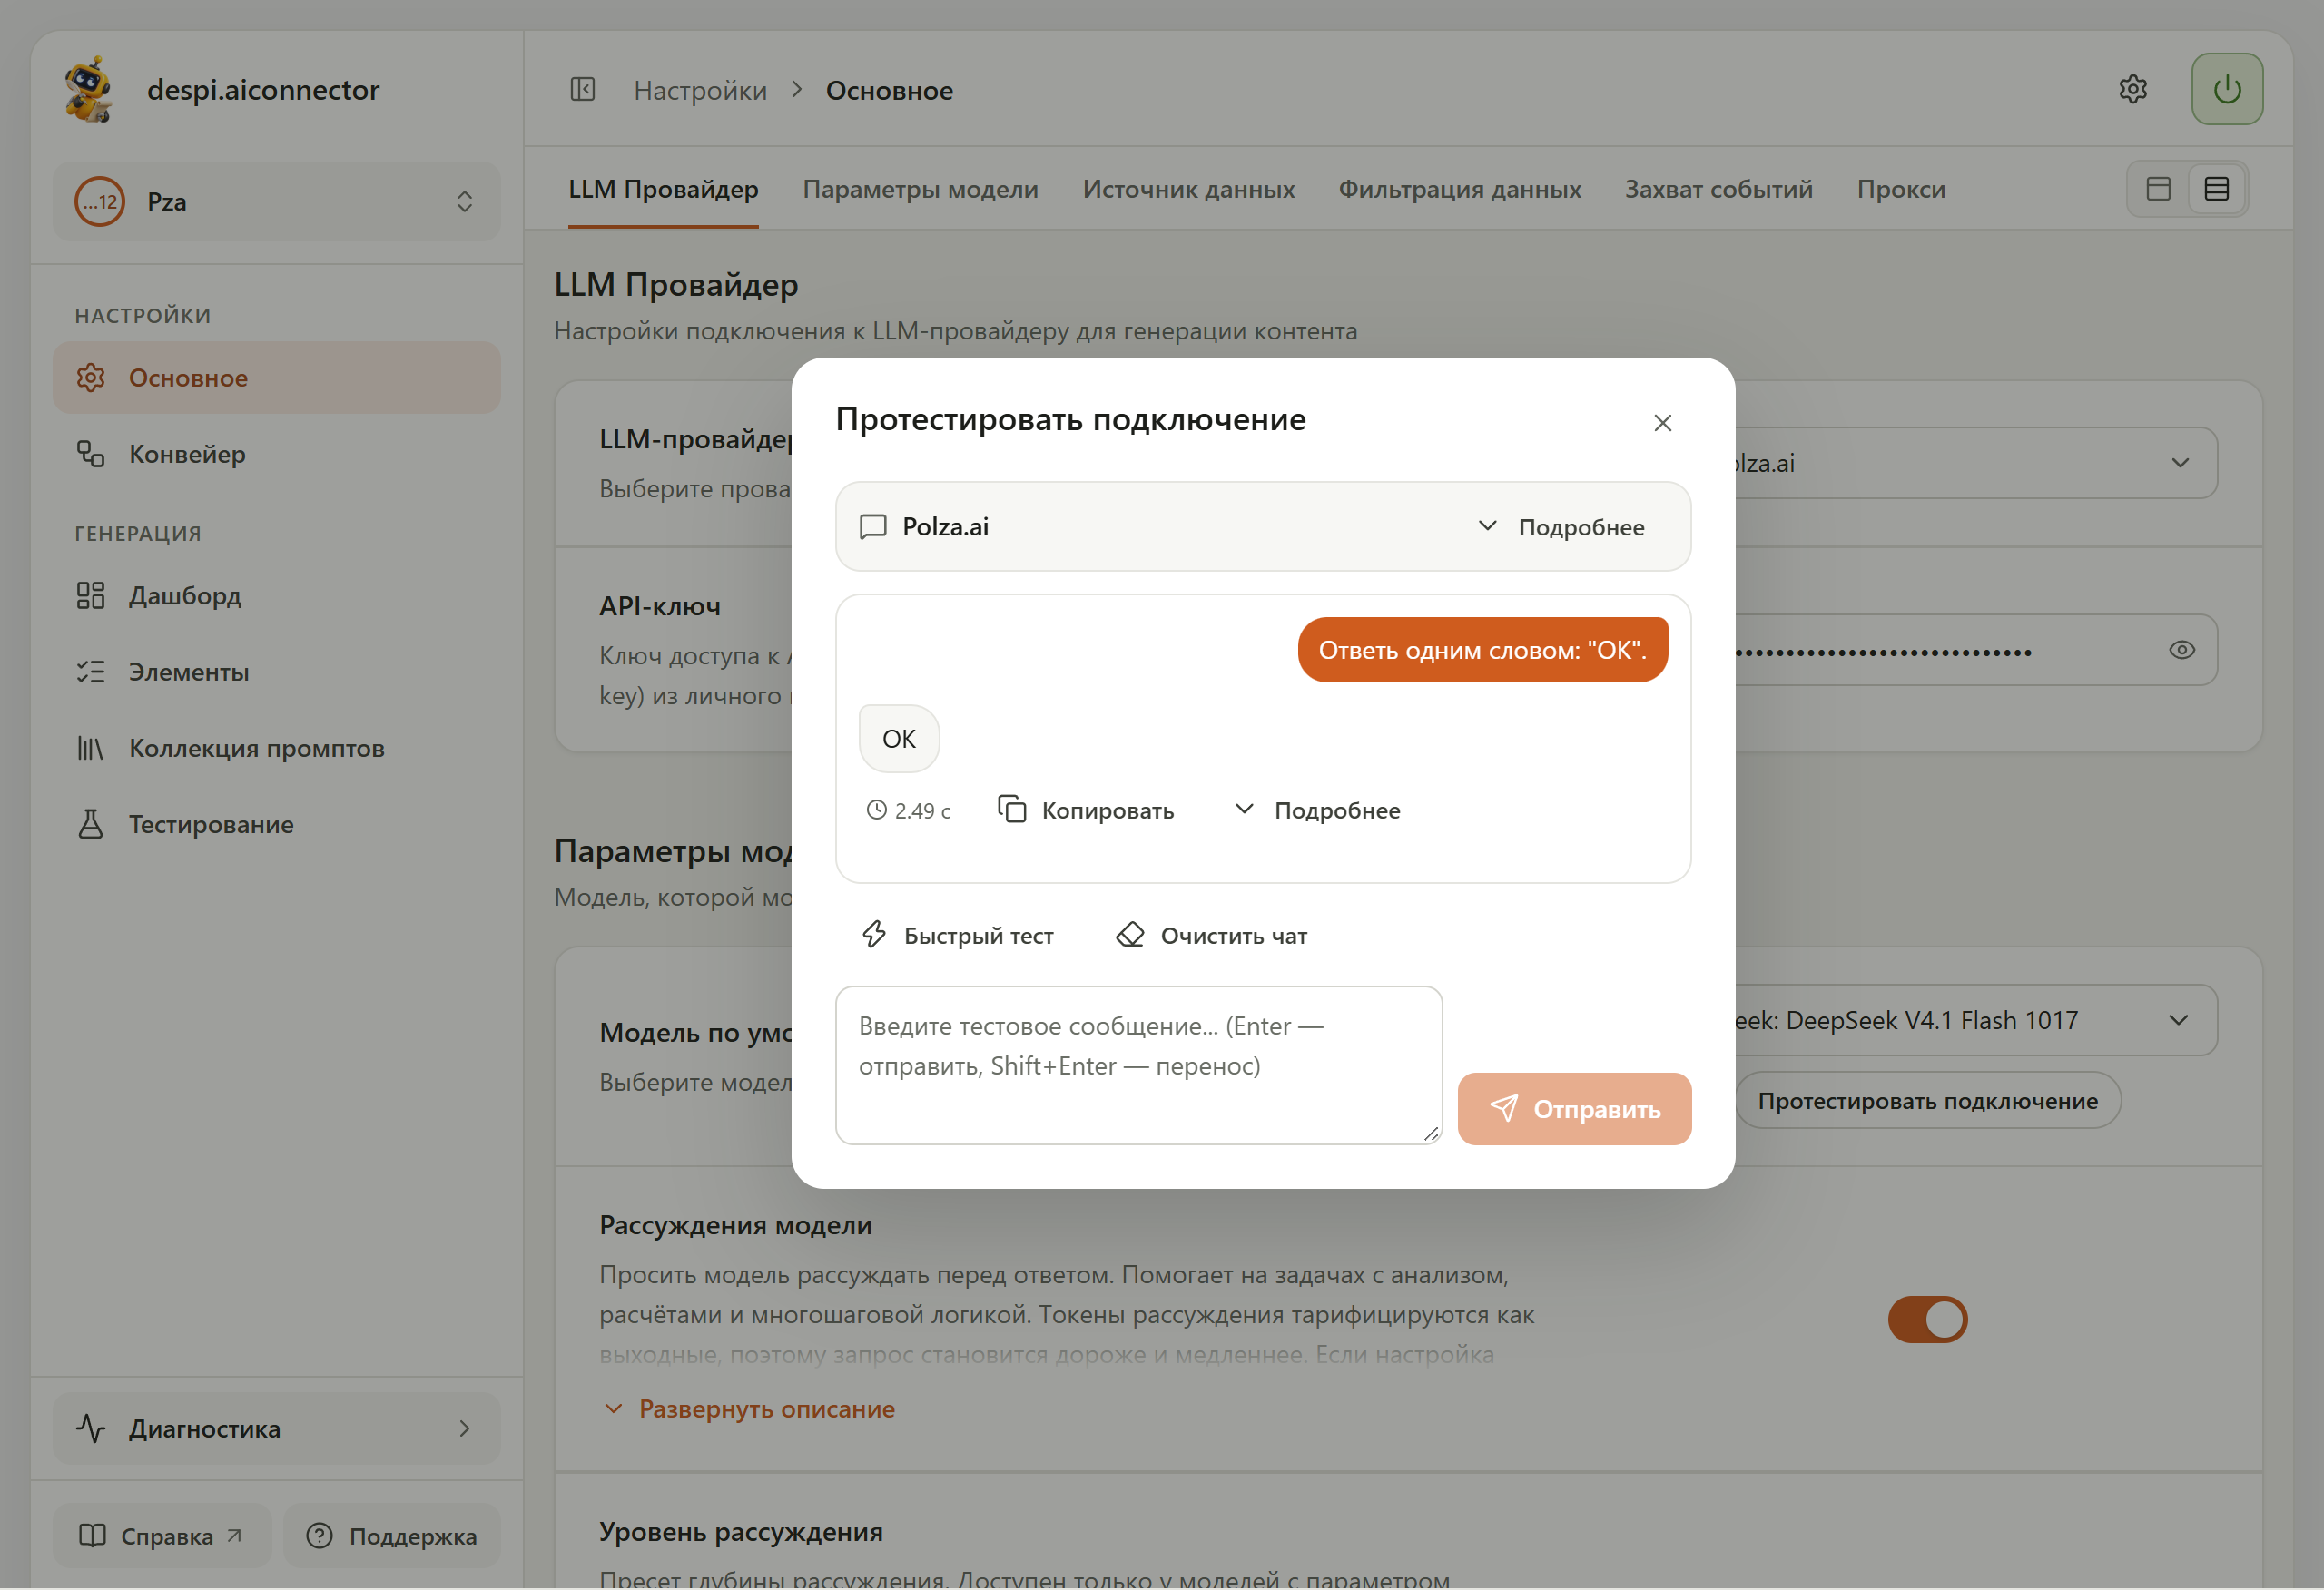Open Тестирование in sidebar
Image resolution: width=2324 pixels, height=1590 pixels.
point(277,825)
